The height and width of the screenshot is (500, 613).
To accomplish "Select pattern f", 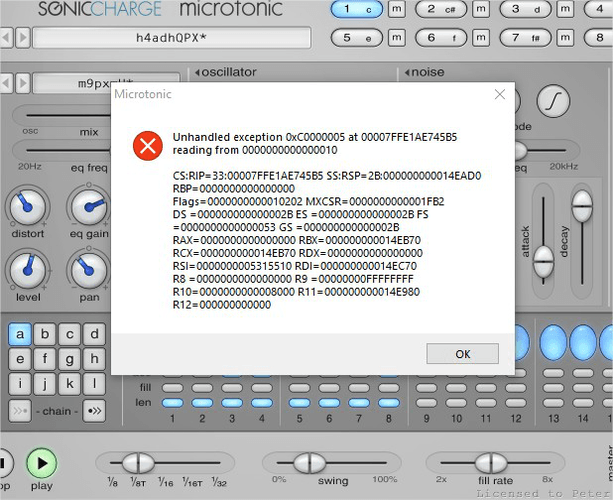I will (x=45, y=359).
